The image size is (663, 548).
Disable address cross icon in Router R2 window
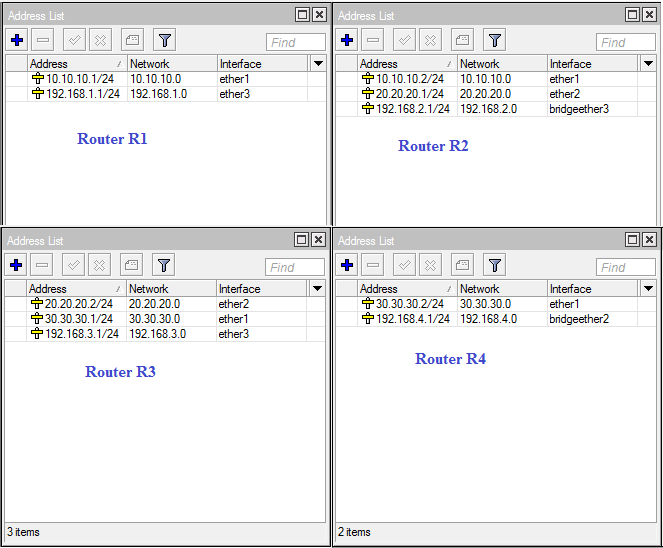click(x=430, y=40)
